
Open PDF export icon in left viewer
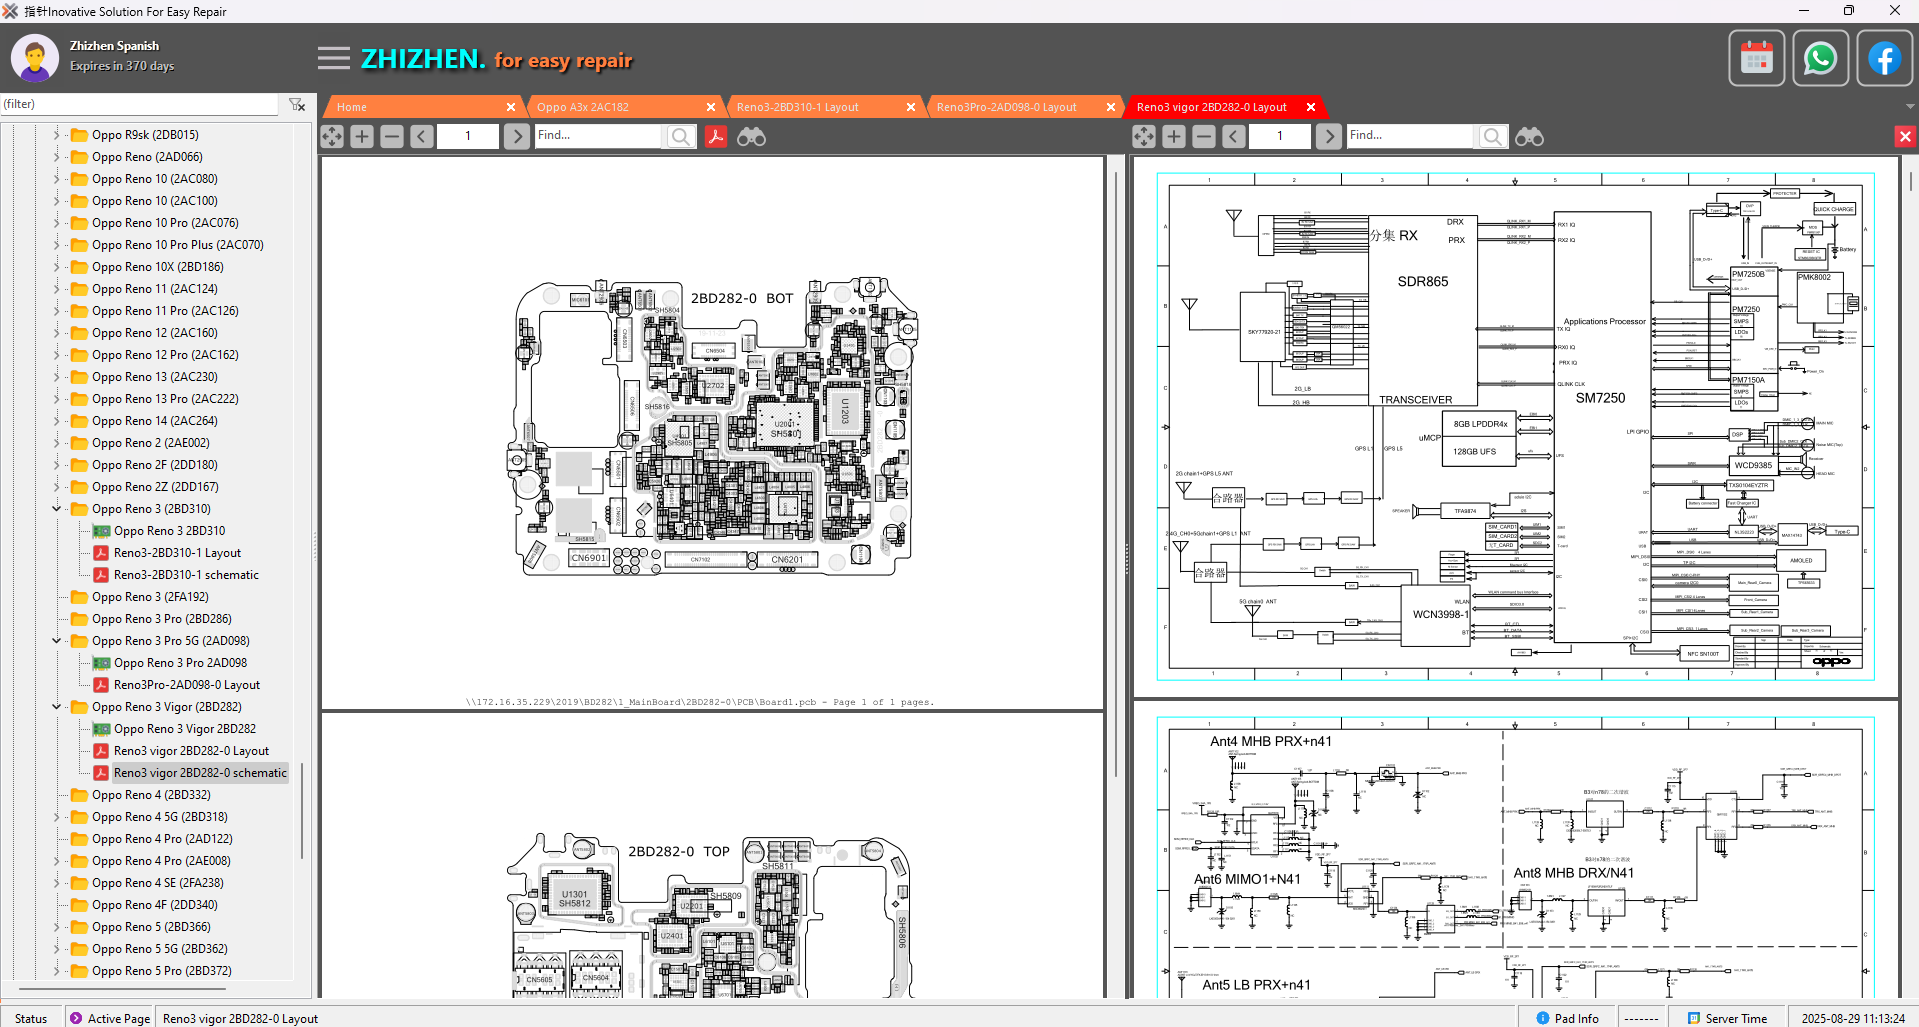pos(716,136)
